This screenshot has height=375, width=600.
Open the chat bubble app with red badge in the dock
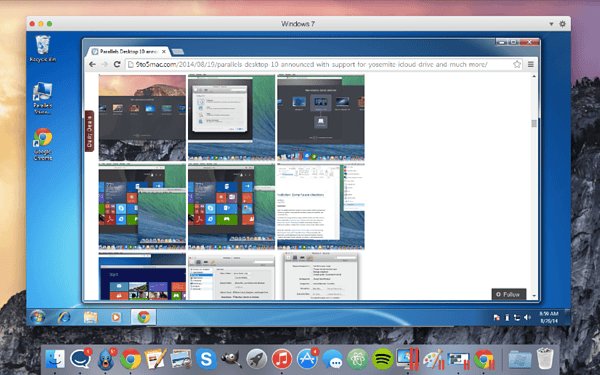(80, 359)
